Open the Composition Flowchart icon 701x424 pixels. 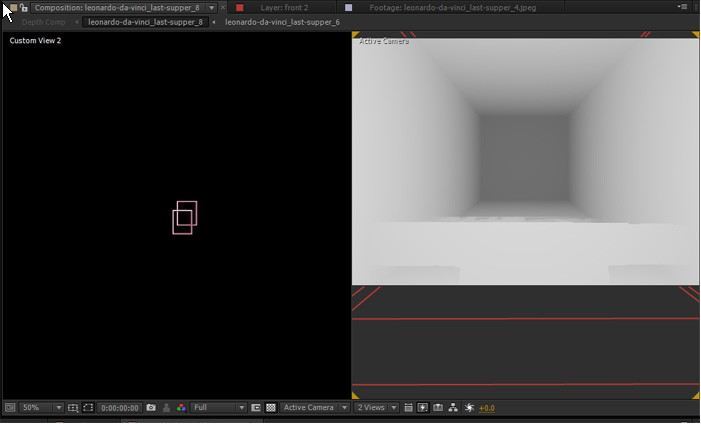coord(453,408)
